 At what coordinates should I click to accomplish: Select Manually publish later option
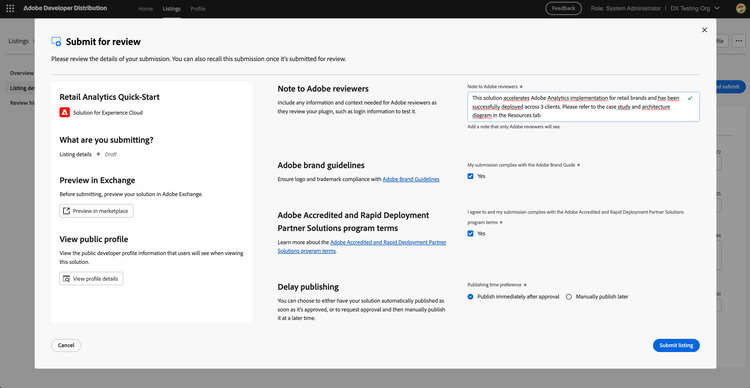point(569,297)
